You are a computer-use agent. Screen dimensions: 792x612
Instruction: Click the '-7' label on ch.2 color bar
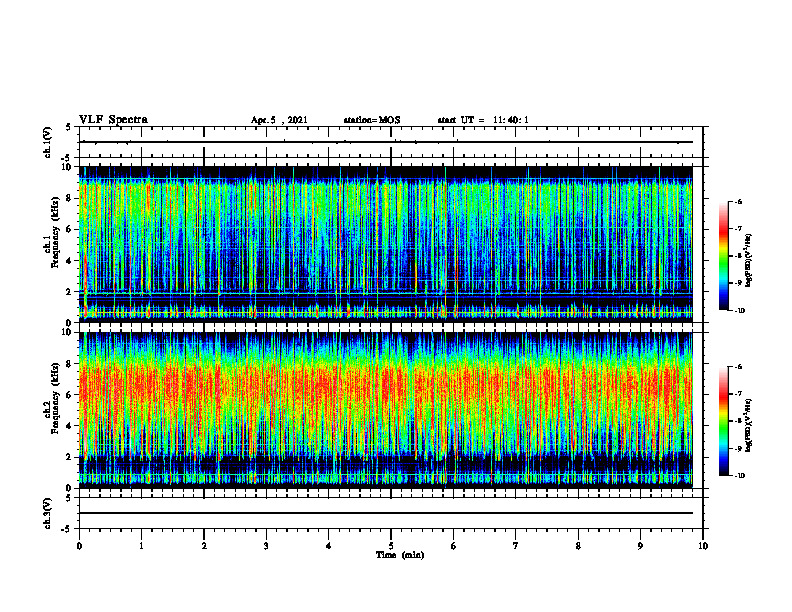pos(738,394)
